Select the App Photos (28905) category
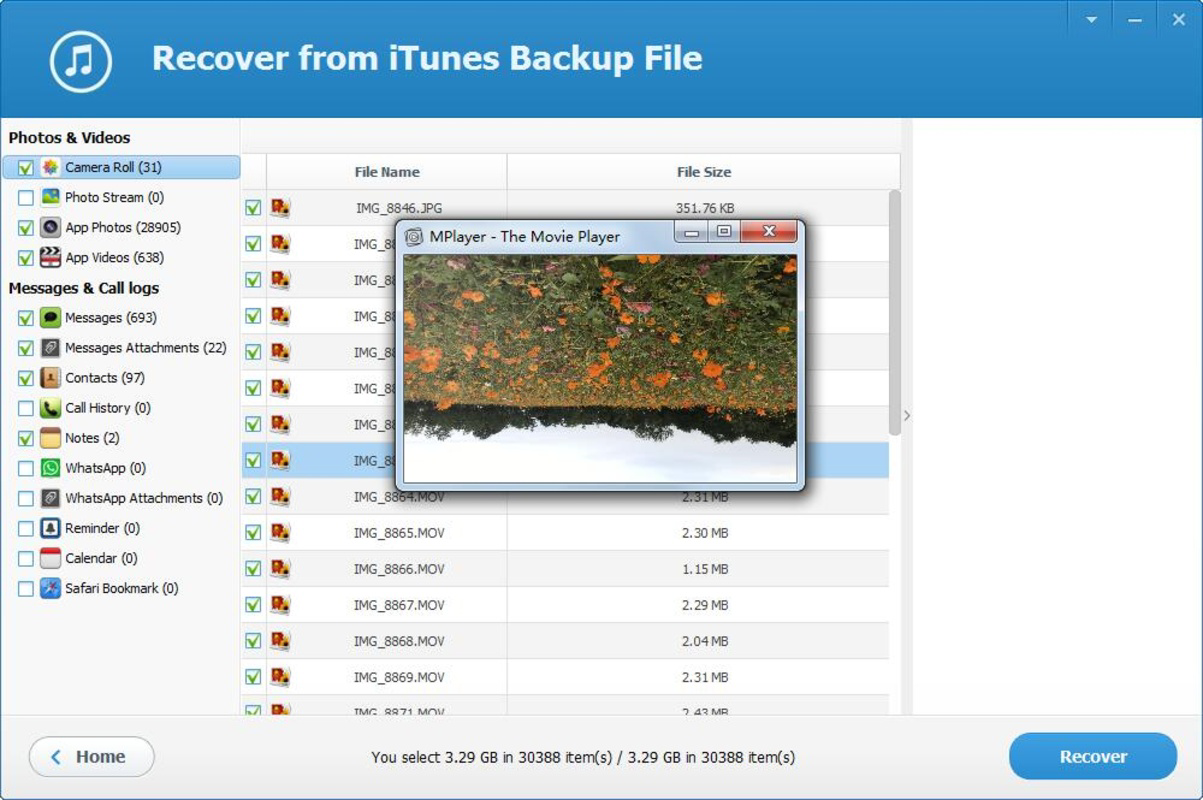Viewport: 1203px width, 800px height. pyautogui.click(x=123, y=227)
